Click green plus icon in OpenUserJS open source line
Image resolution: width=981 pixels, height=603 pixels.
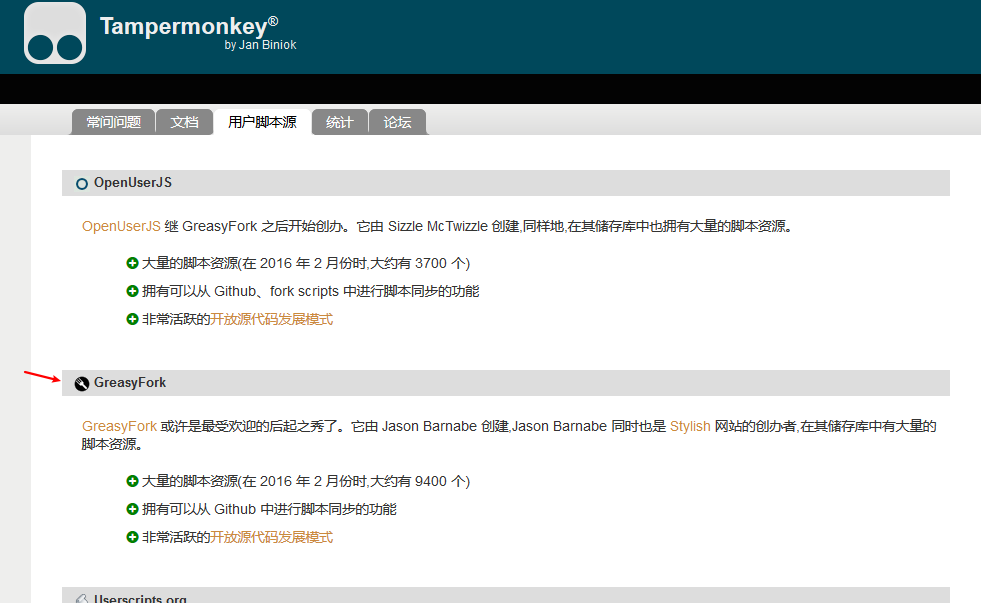pyautogui.click(x=132, y=319)
